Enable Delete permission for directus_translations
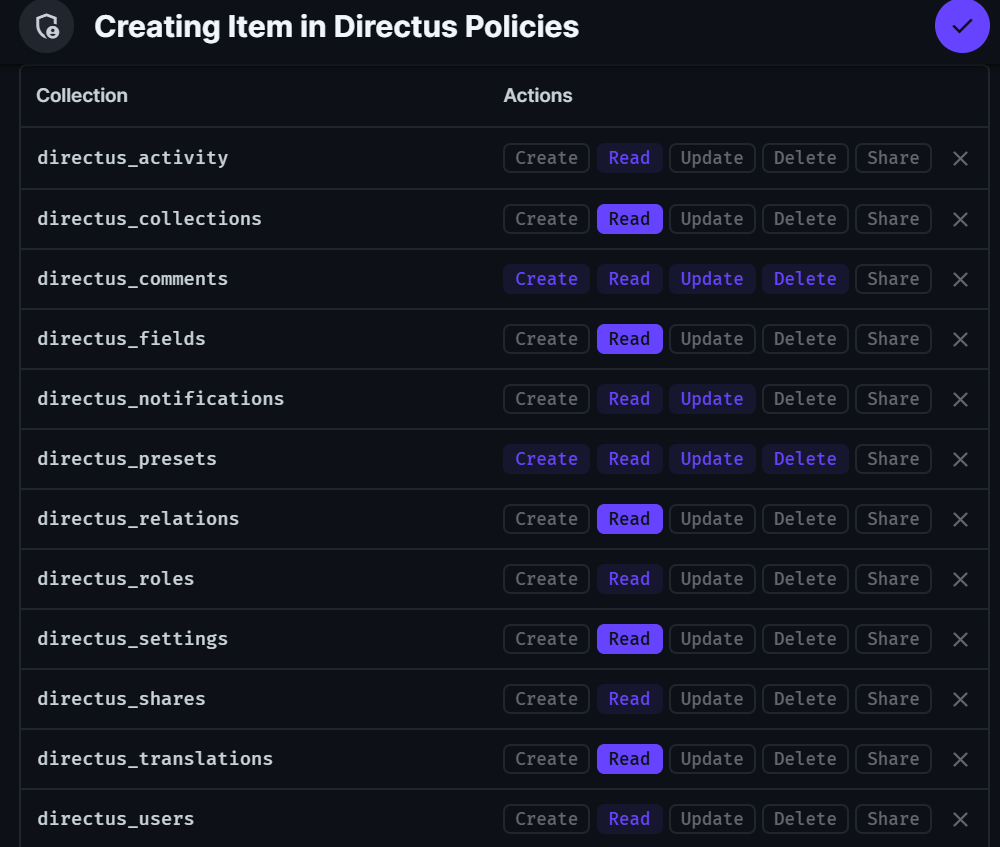The width and height of the screenshot is (1000, 847). [x=805, y=759]
